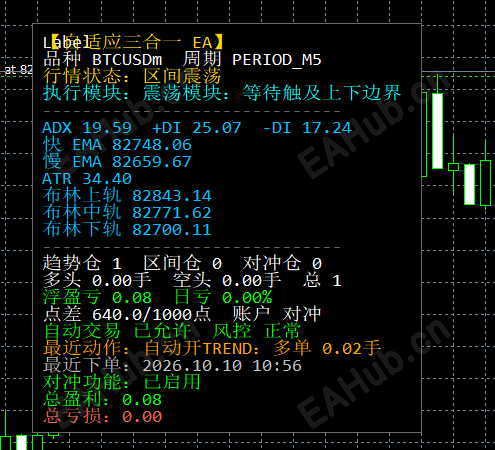
Task: Select the 趋势仓 1 counter
Action: (82, 263)
